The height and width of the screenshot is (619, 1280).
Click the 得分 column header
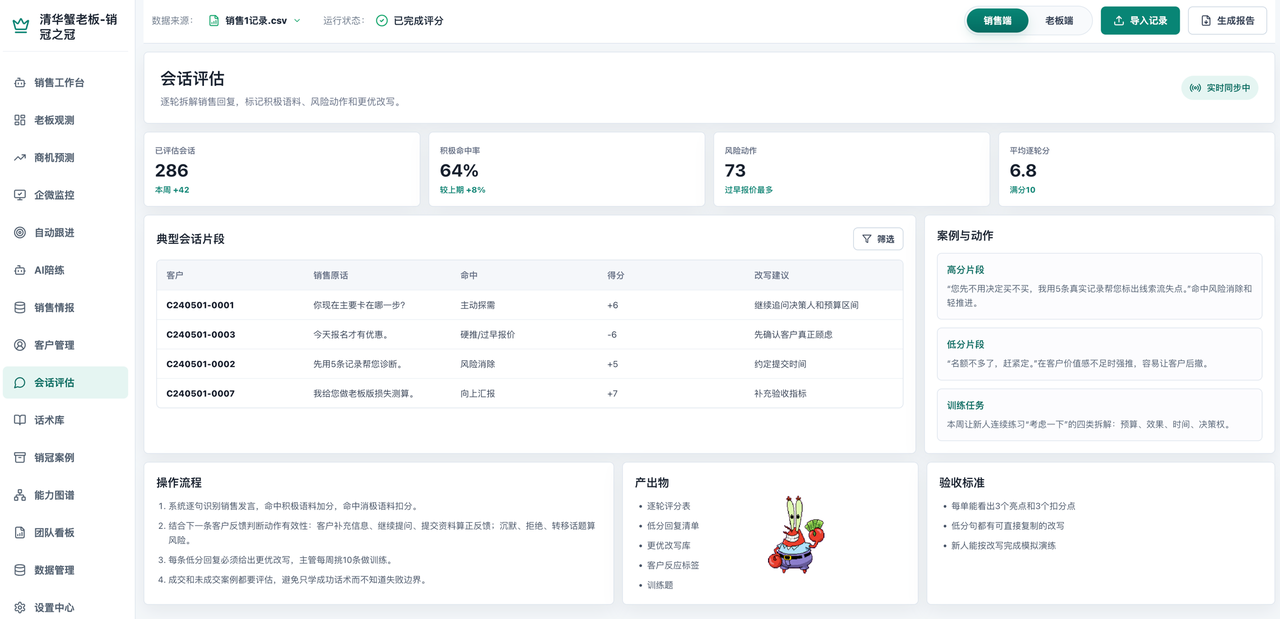(x=616, y=275)
